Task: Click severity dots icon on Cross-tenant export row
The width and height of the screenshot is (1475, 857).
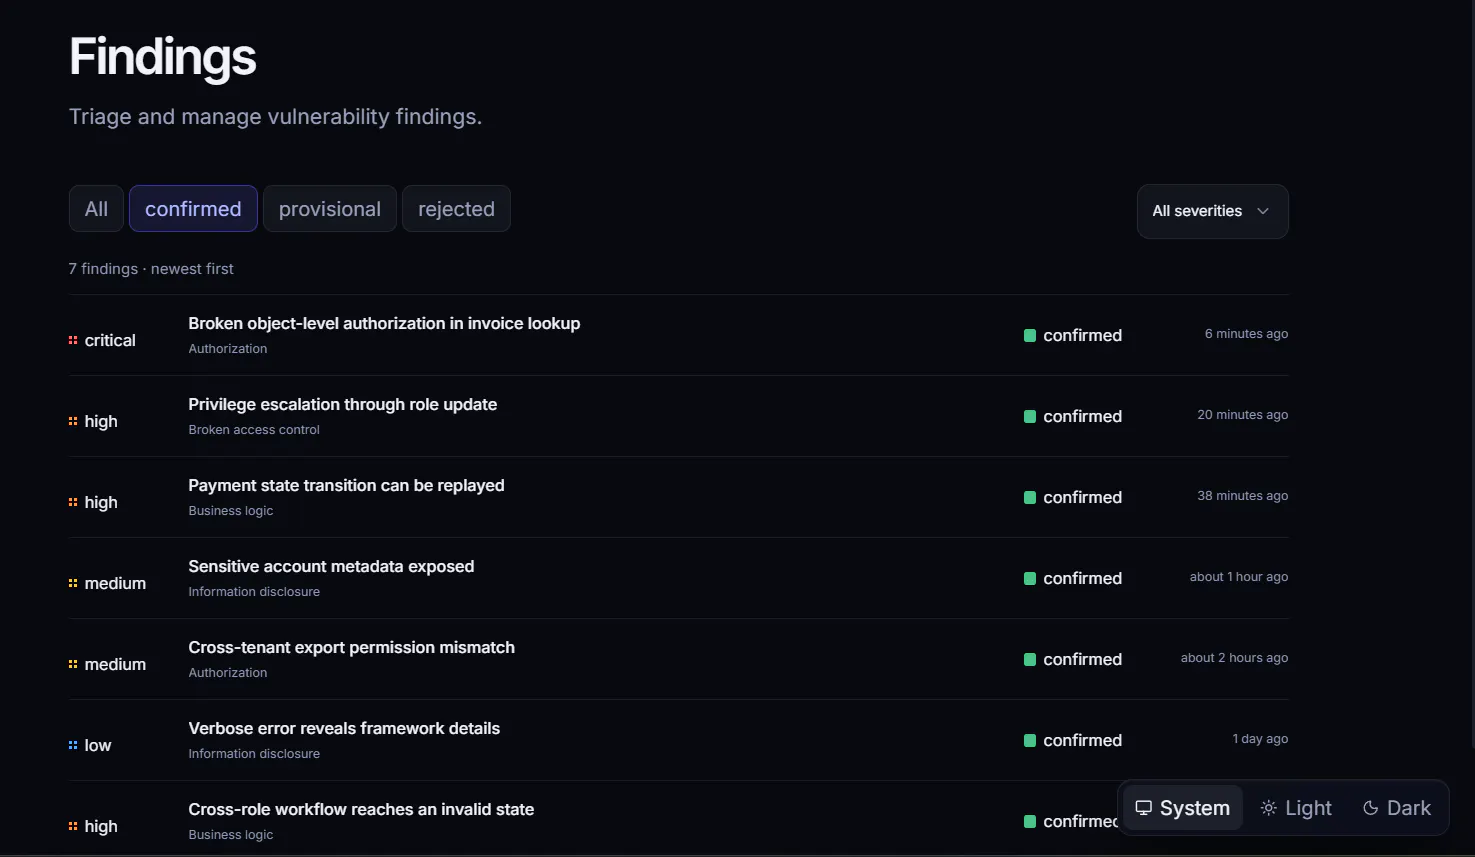Action: pos(73,664)
